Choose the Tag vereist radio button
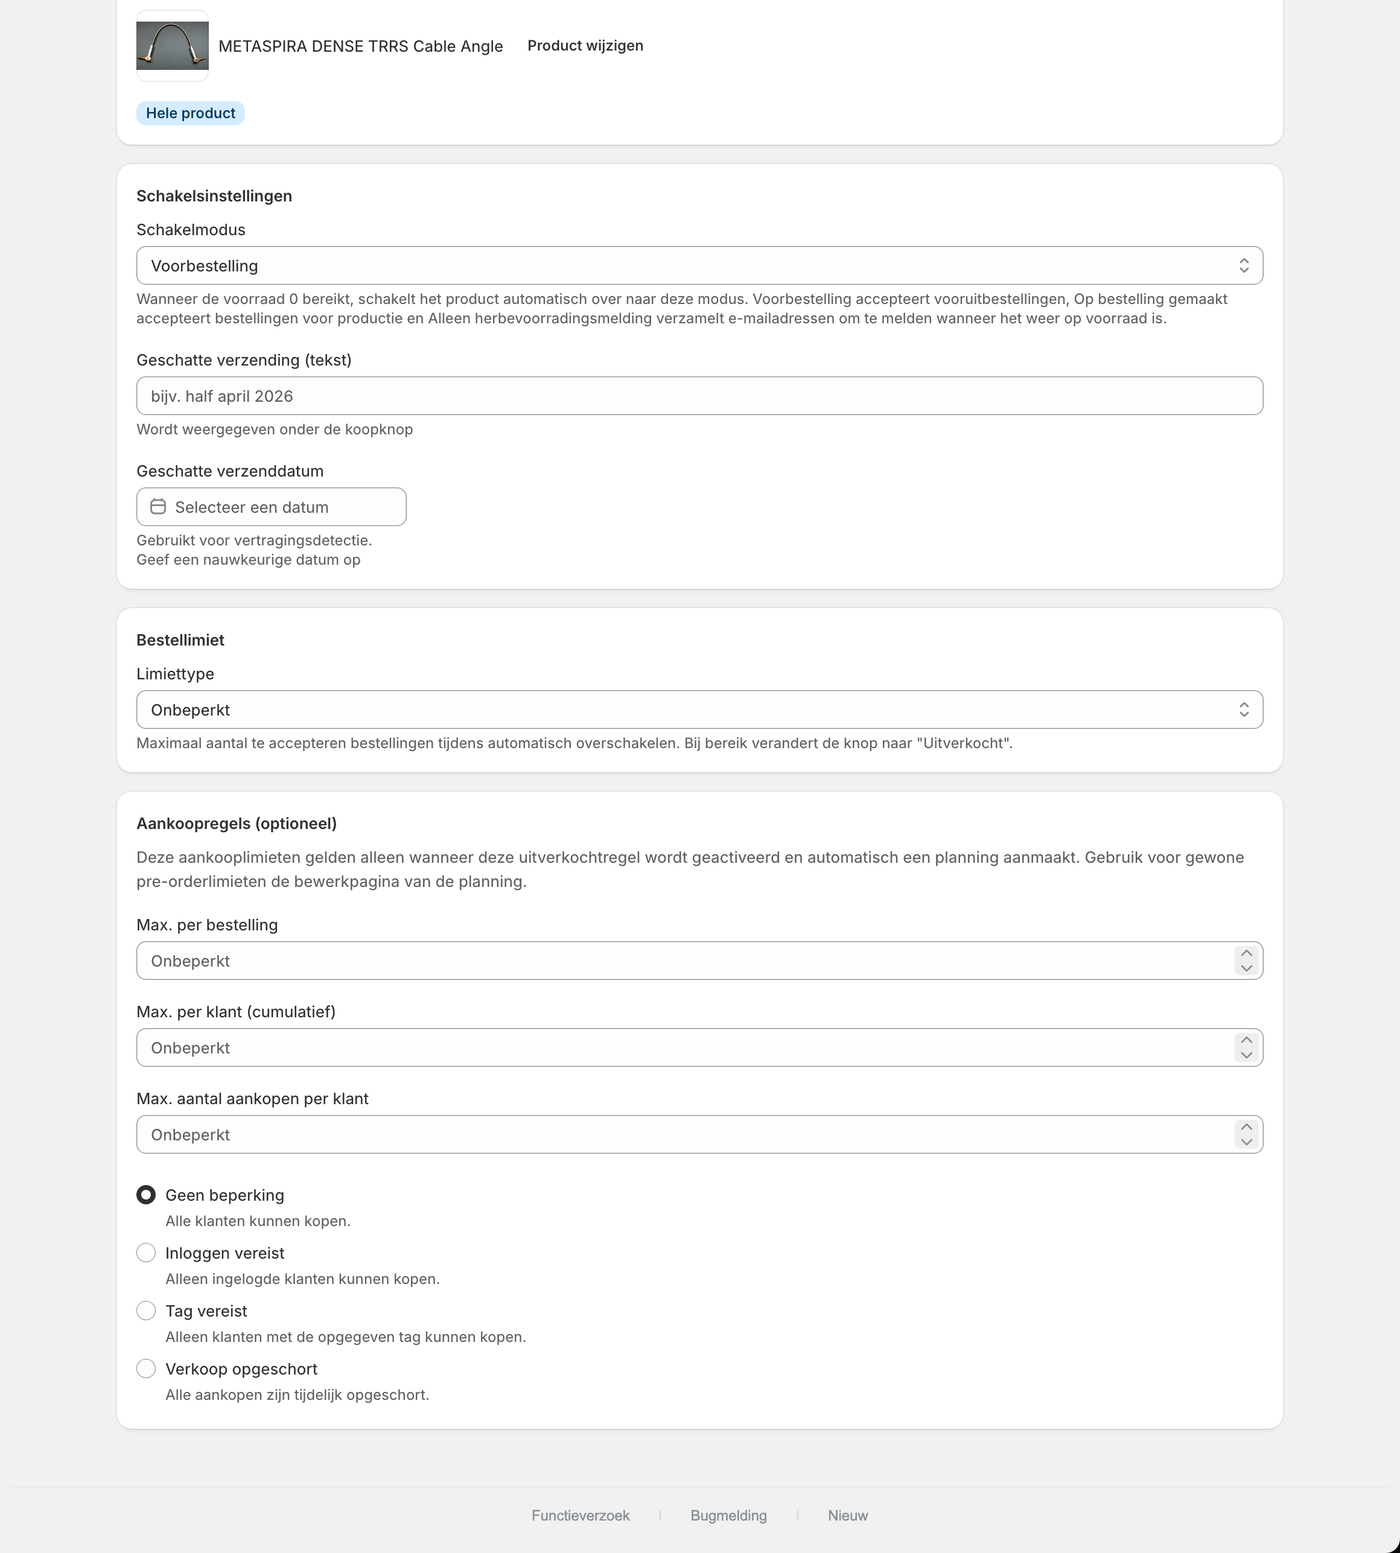 (x=146, y=1311)
